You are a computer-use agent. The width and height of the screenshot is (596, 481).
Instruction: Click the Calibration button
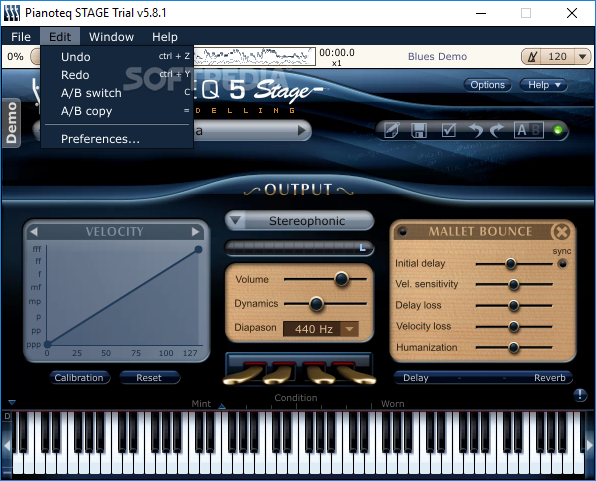pos(79,378)
